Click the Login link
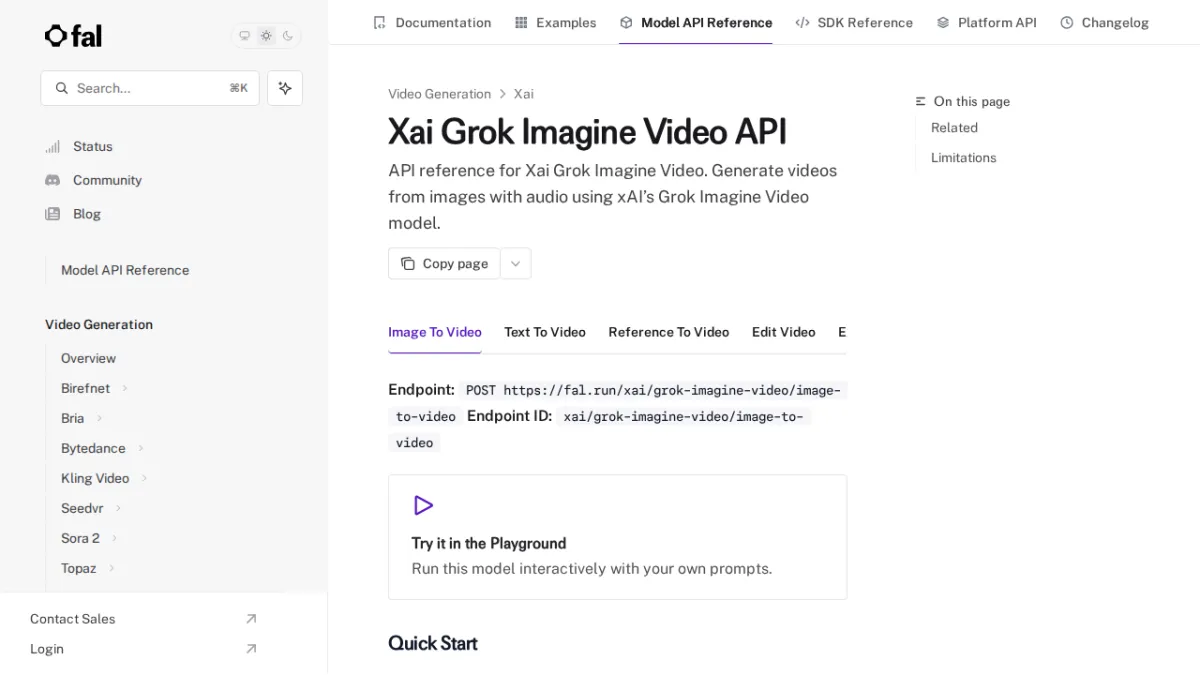Image resolution: width=1200 pixels, height=675 pixels. click(x=47, y=649)
